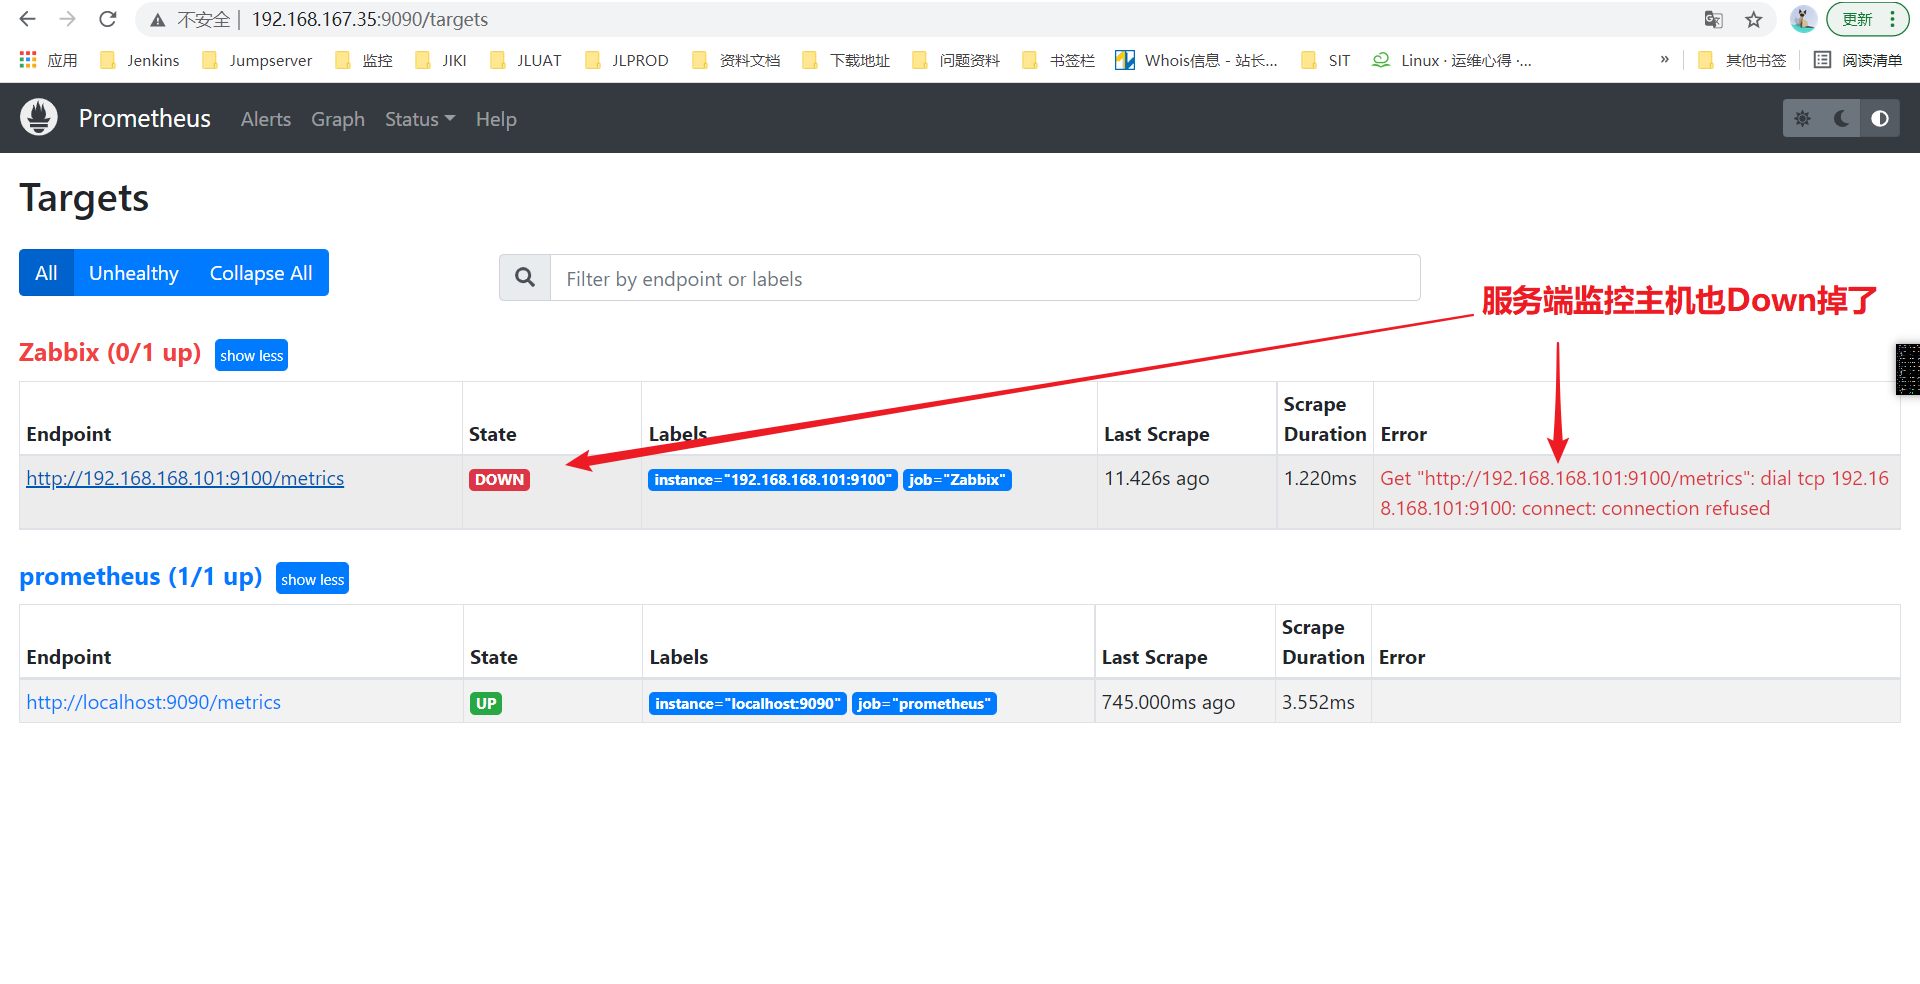Click the search magnifier icon
The image size is (1920, 984).
tap(525, 277)
